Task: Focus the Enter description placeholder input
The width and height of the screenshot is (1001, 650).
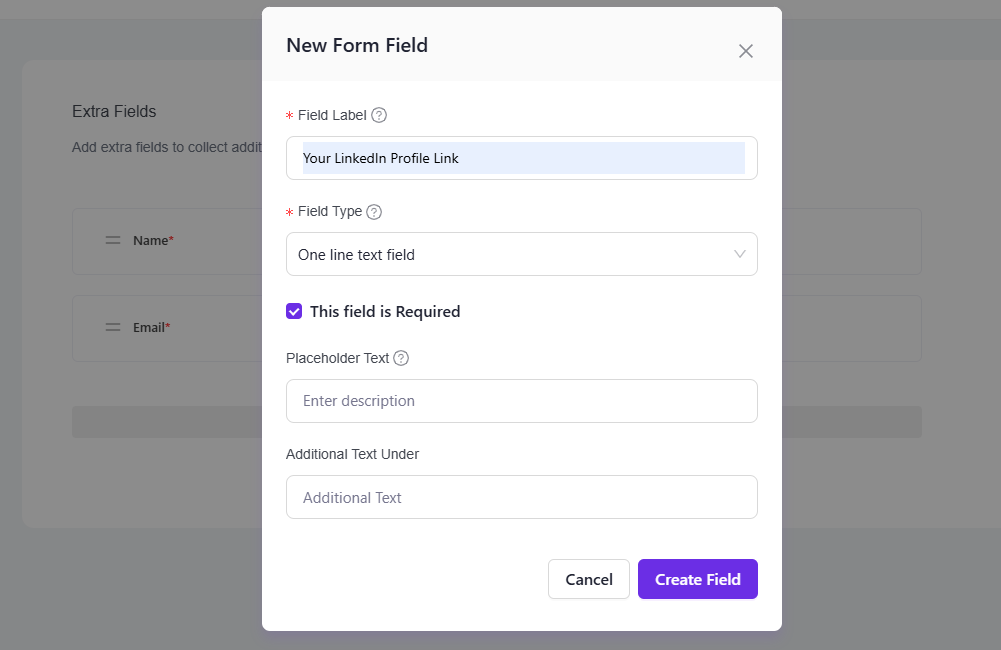Action: [x=521, y=401]
